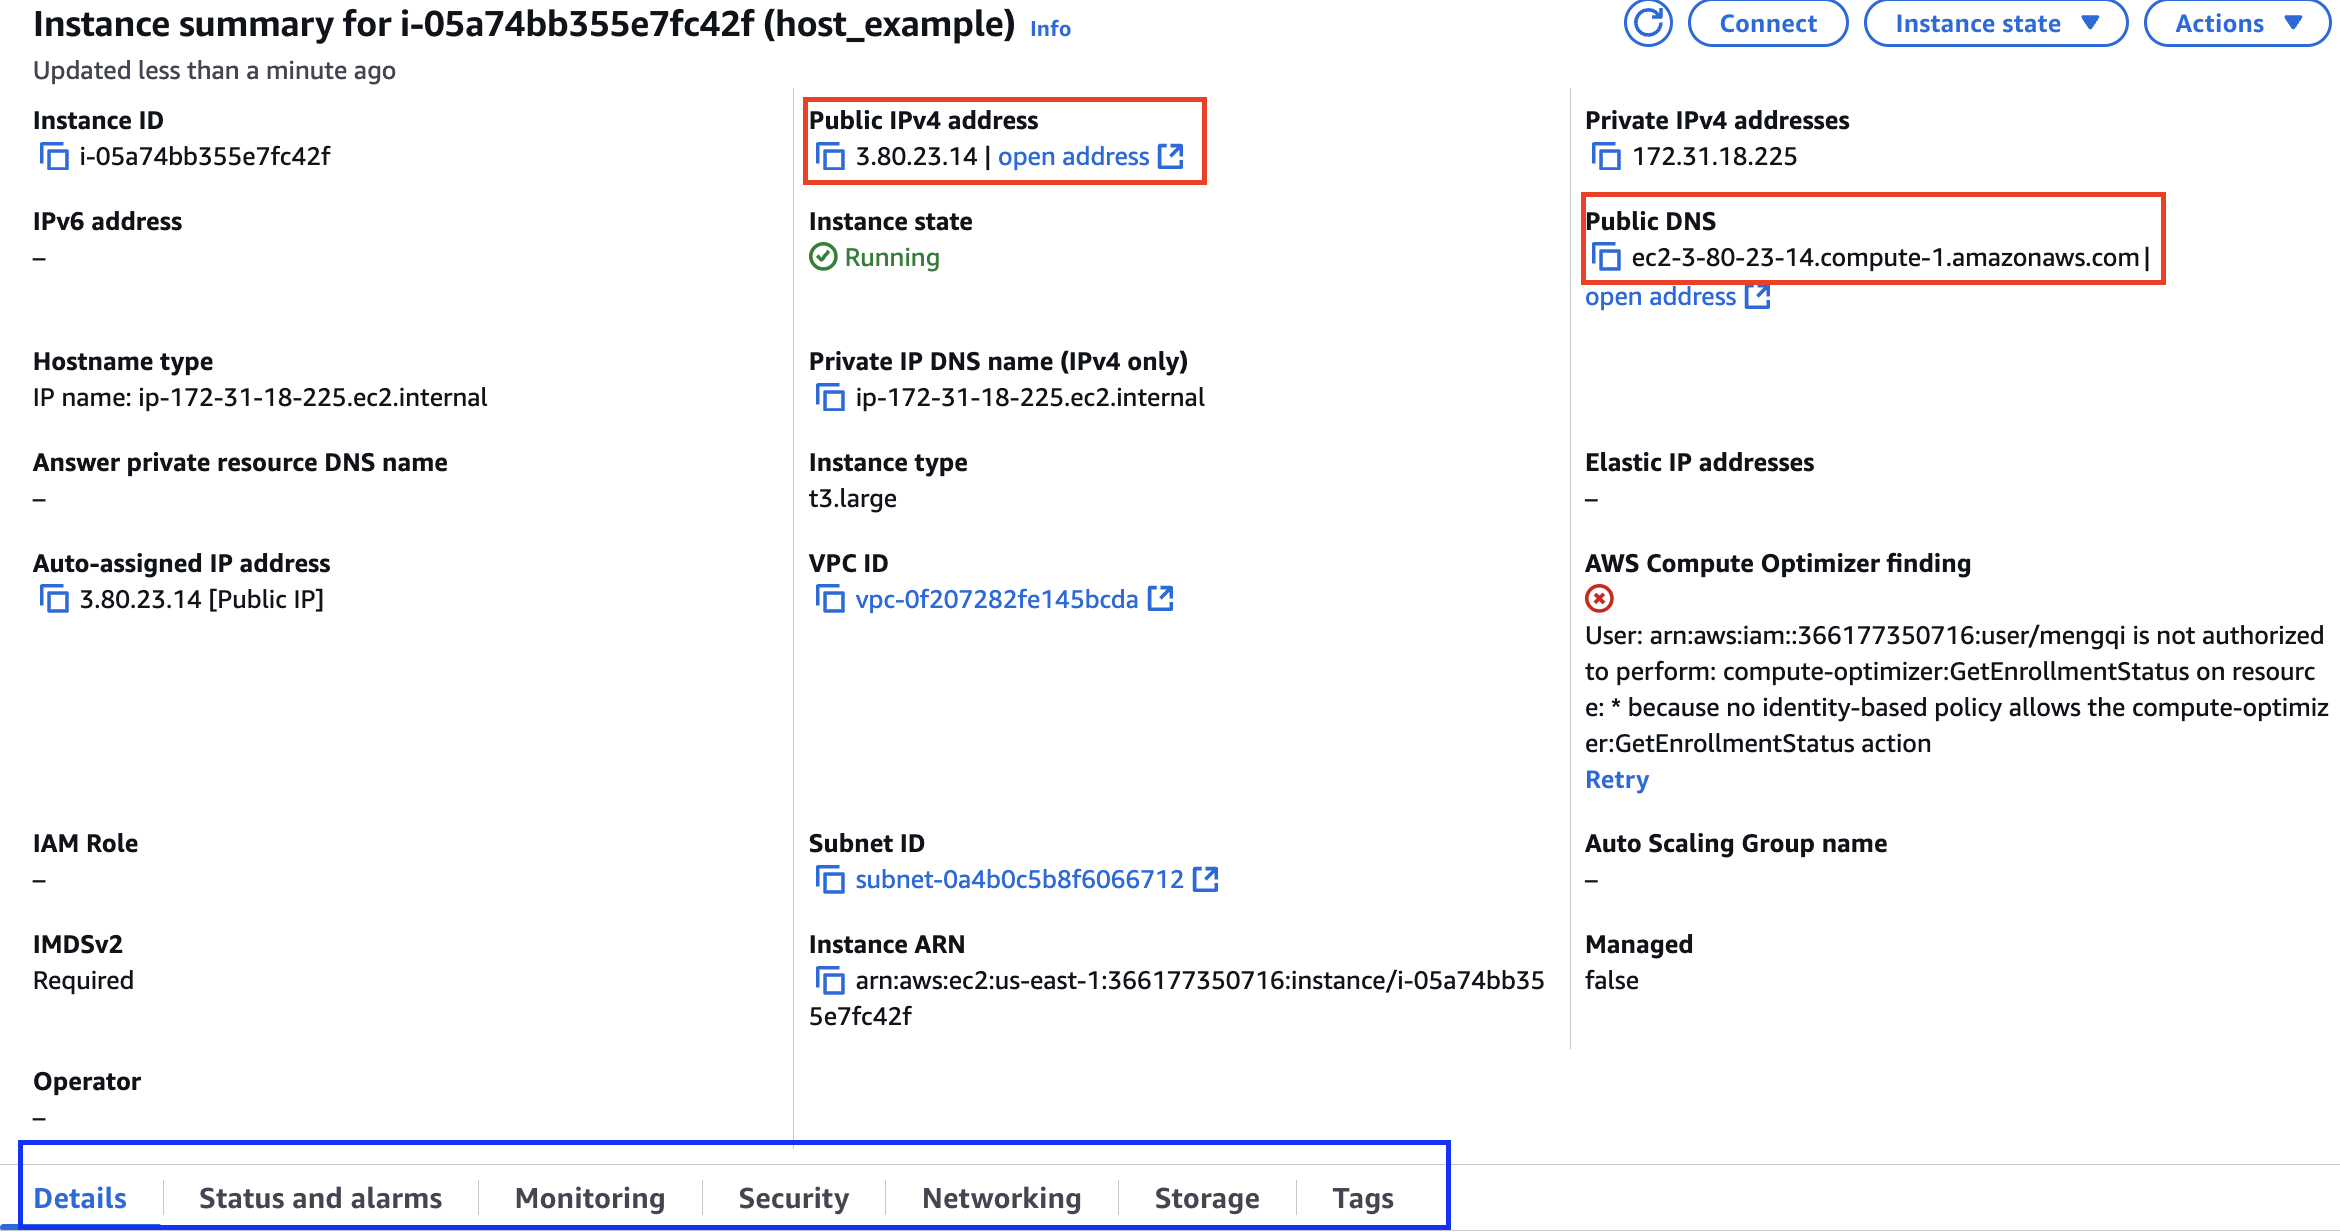Copy the Private IP DNS name
The height and width of the screenshot is (1232, 2340).
point(830,398)
